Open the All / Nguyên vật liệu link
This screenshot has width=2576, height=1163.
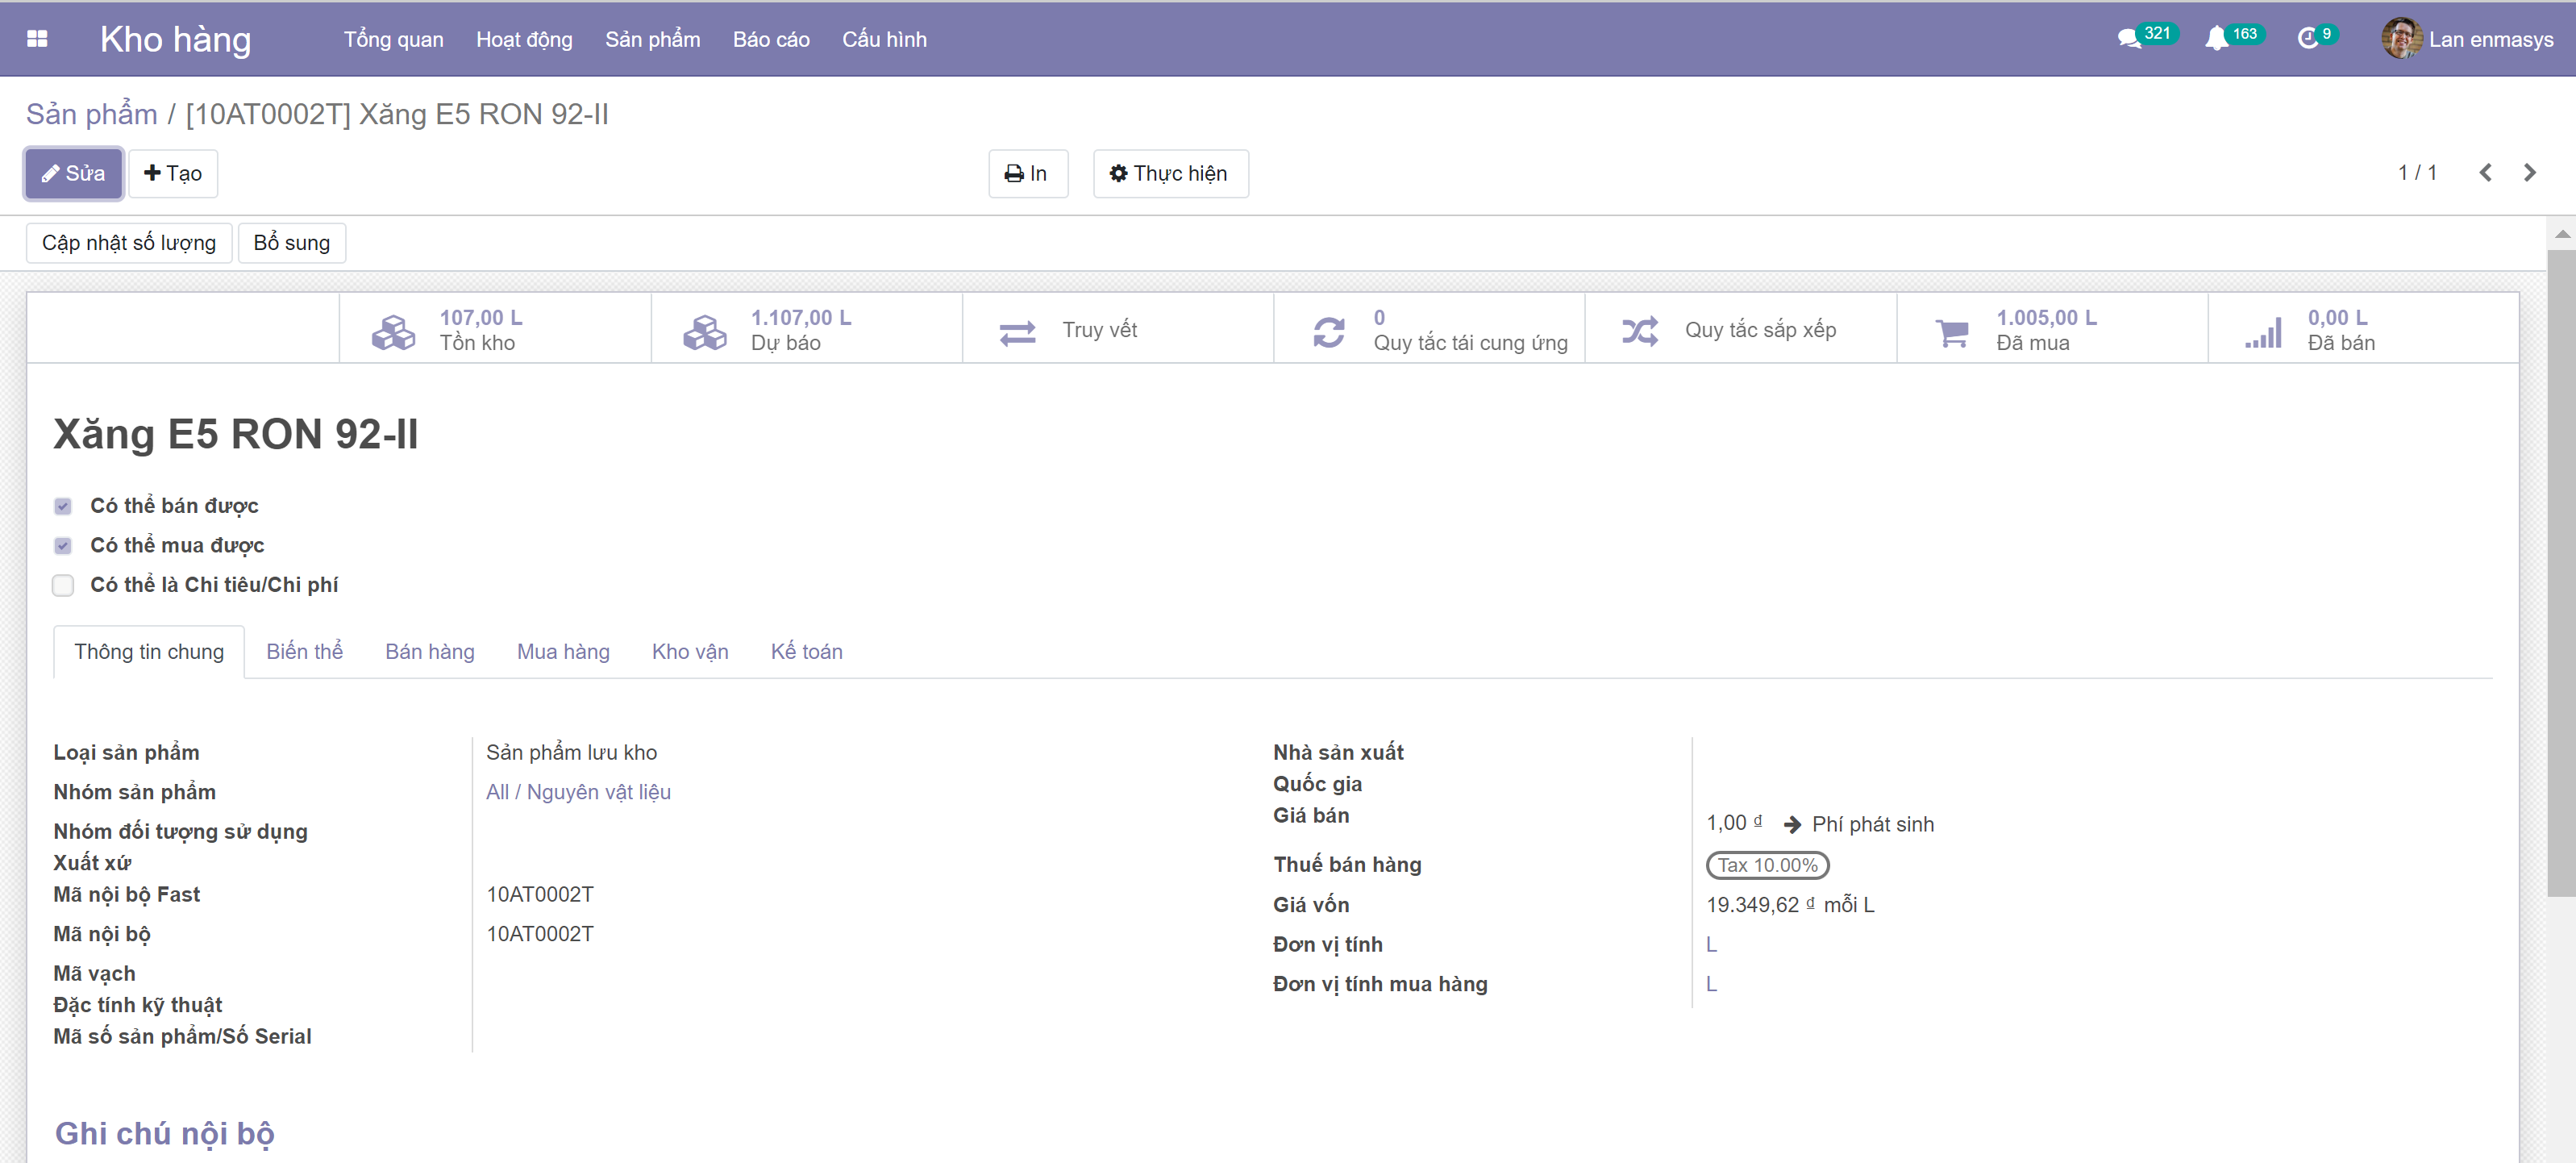(578, 792)
